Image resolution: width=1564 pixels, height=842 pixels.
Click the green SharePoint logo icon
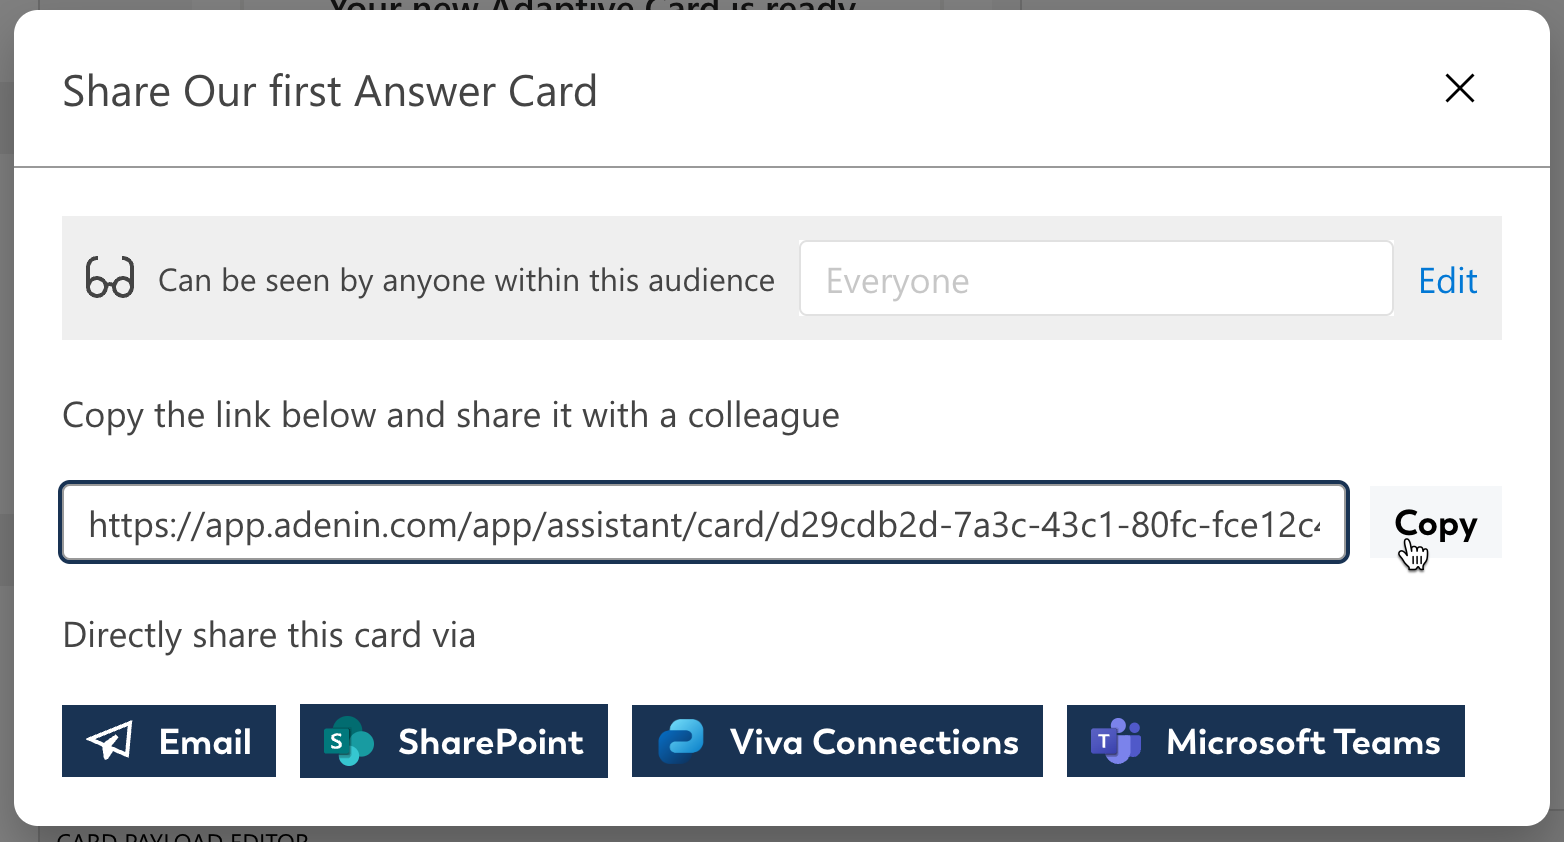point(348,741)
